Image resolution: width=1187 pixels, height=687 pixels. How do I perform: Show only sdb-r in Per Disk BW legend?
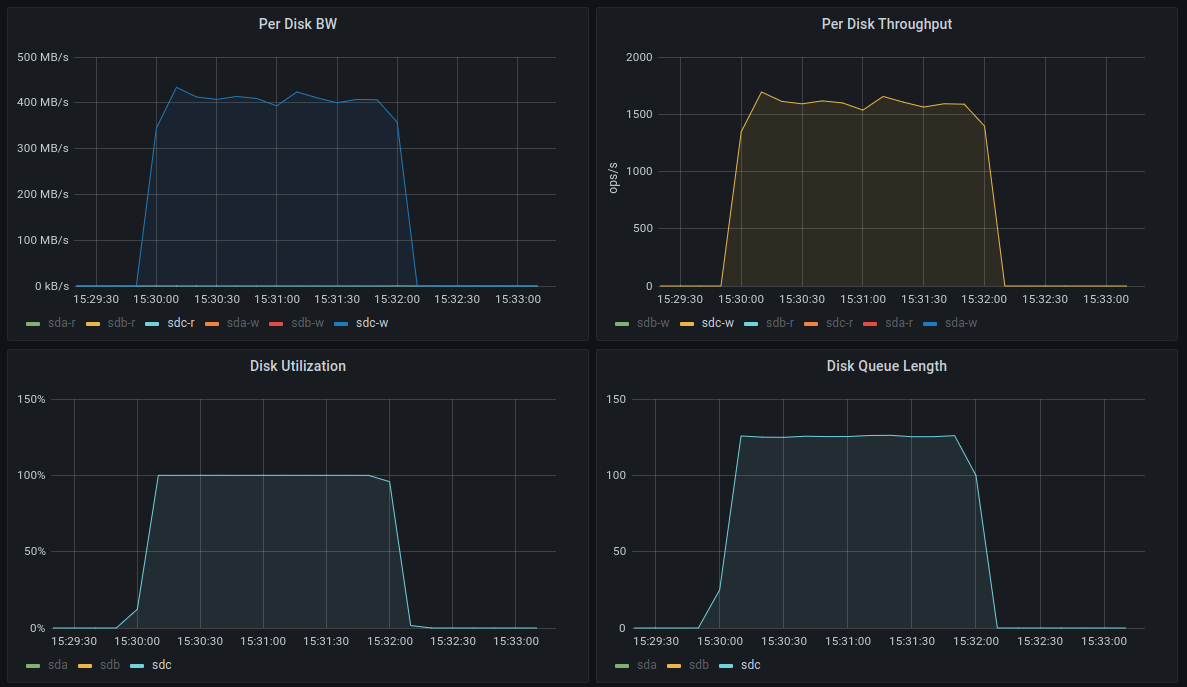pos(120,323)
